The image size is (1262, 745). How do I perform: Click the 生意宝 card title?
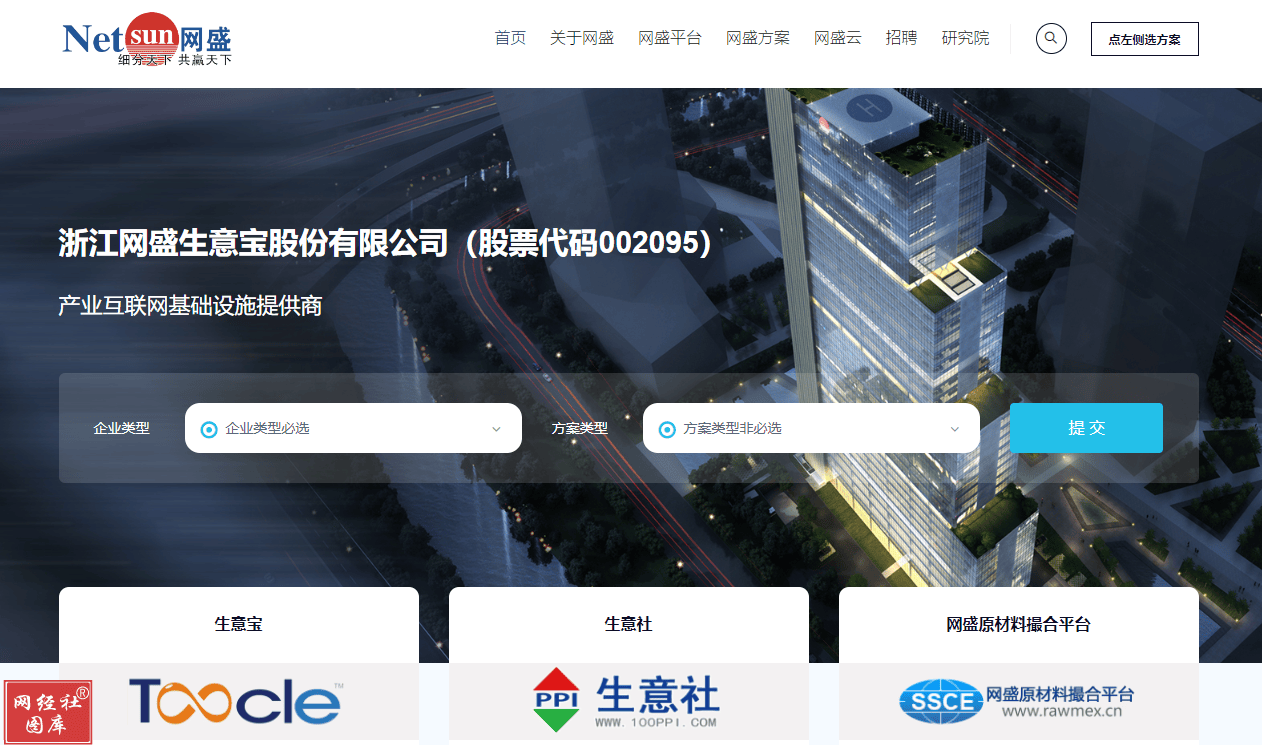(239, 624)
